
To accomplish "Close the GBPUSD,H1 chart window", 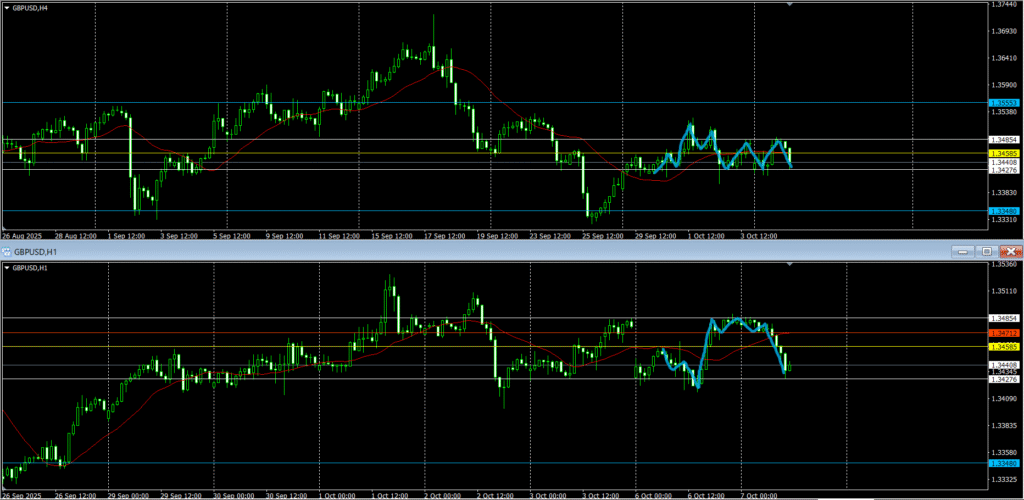I will (1011, 252).
